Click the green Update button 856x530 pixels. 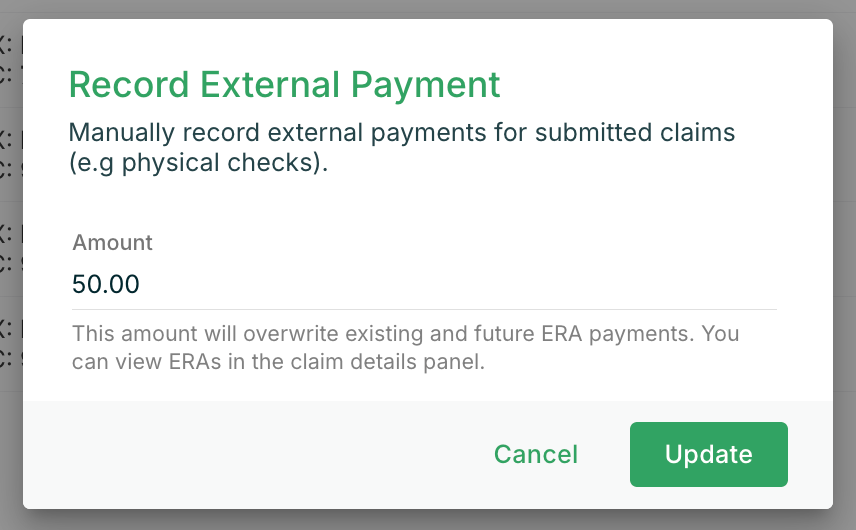709,454
